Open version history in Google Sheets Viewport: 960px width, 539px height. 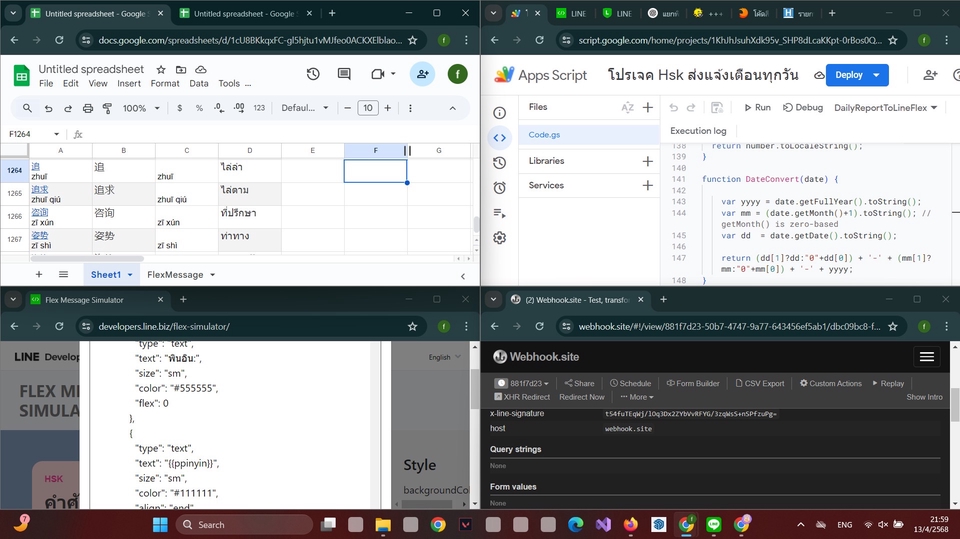[x=313, y=74]
